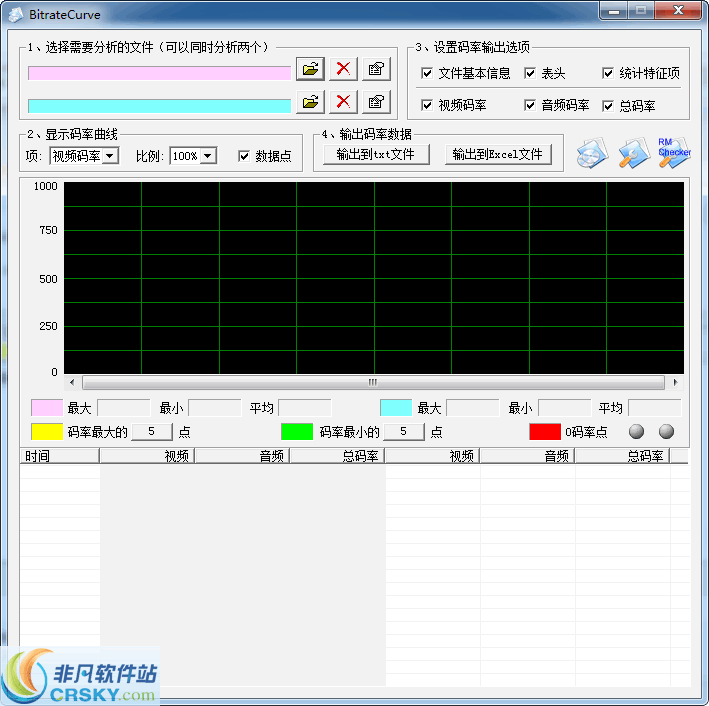Show properties of the second file
The image size is (709, 706).
click(x=376, y=102)
